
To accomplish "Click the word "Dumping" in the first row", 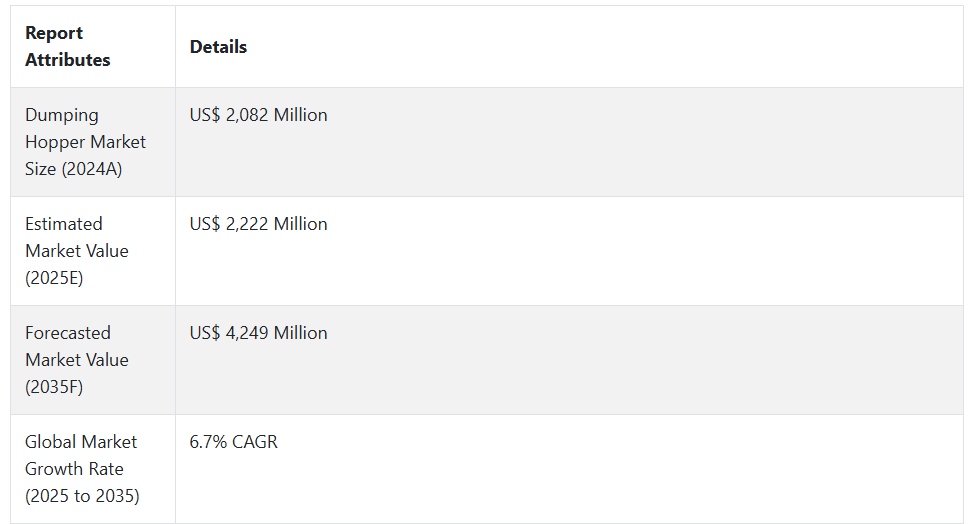I will pyautogui.click(x=62, y=115).
